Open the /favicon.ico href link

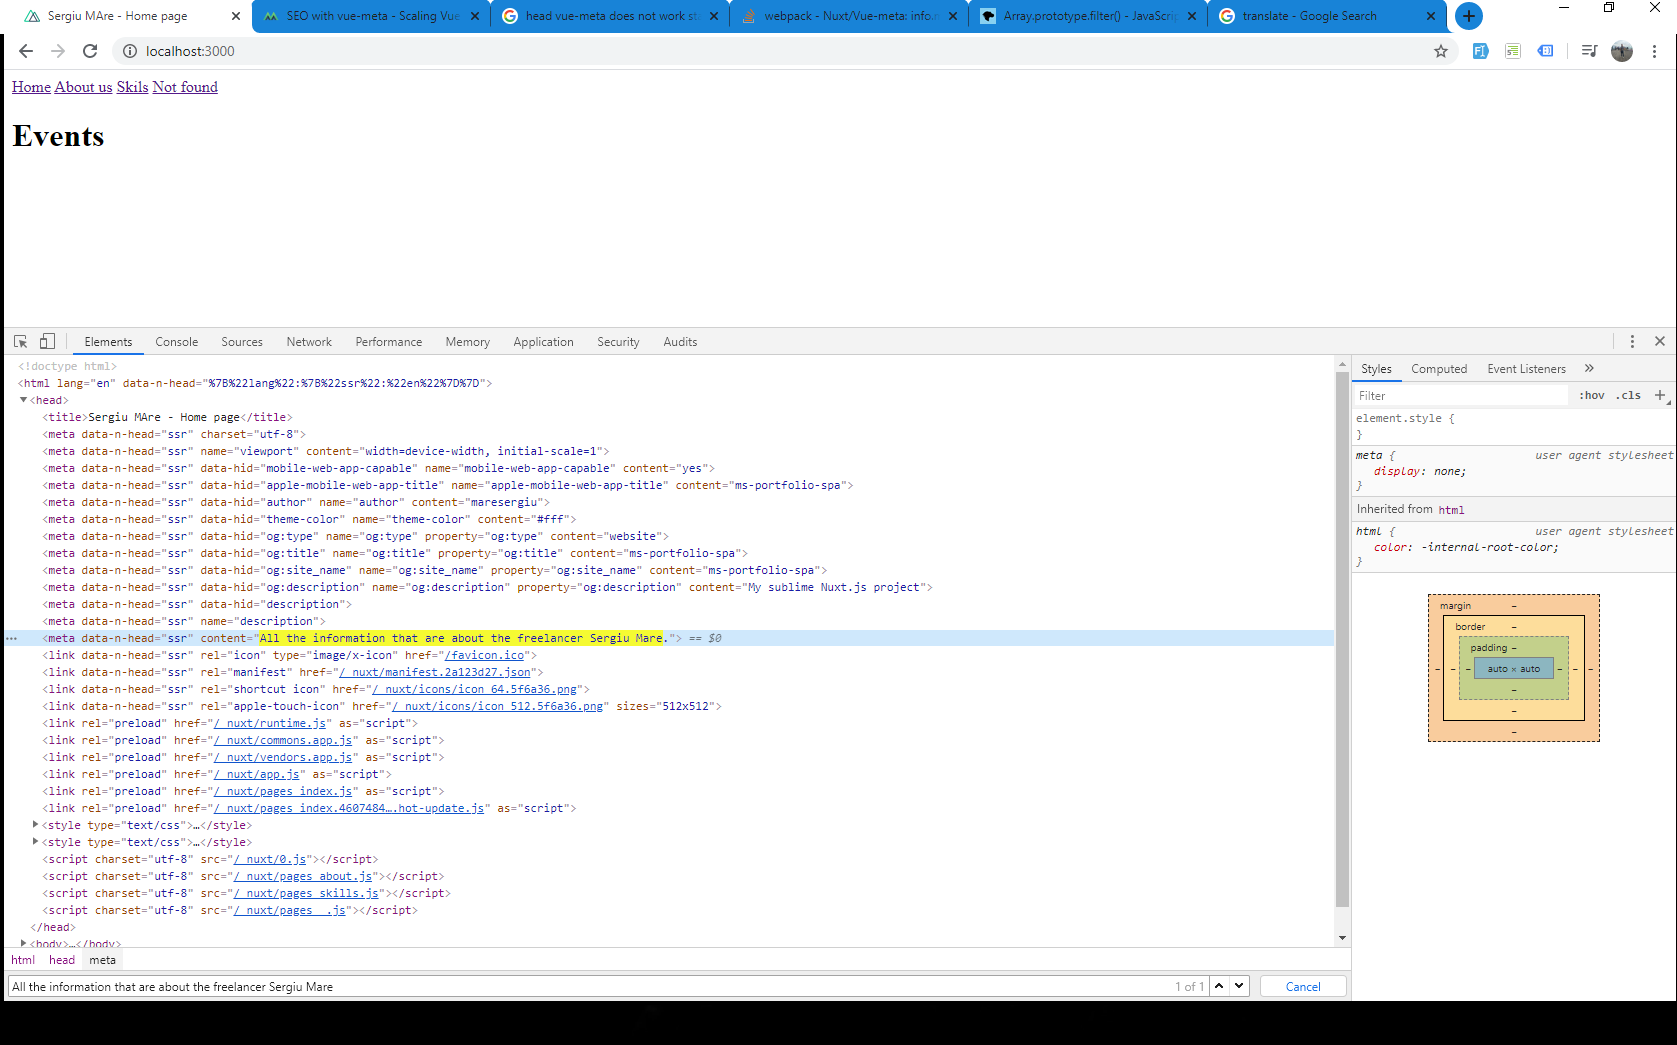click(485, 655)
